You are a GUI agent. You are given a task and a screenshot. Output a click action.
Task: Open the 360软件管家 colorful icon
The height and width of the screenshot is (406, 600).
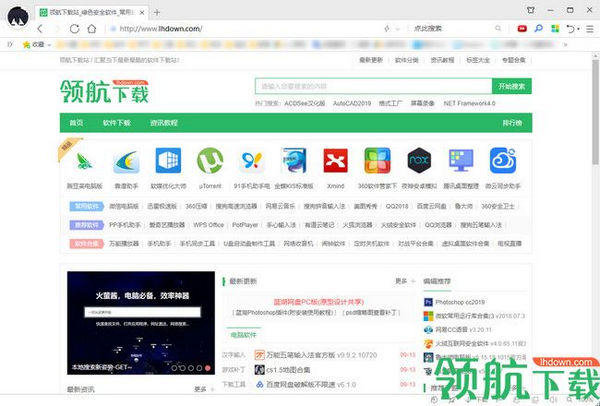pos(377,161)
